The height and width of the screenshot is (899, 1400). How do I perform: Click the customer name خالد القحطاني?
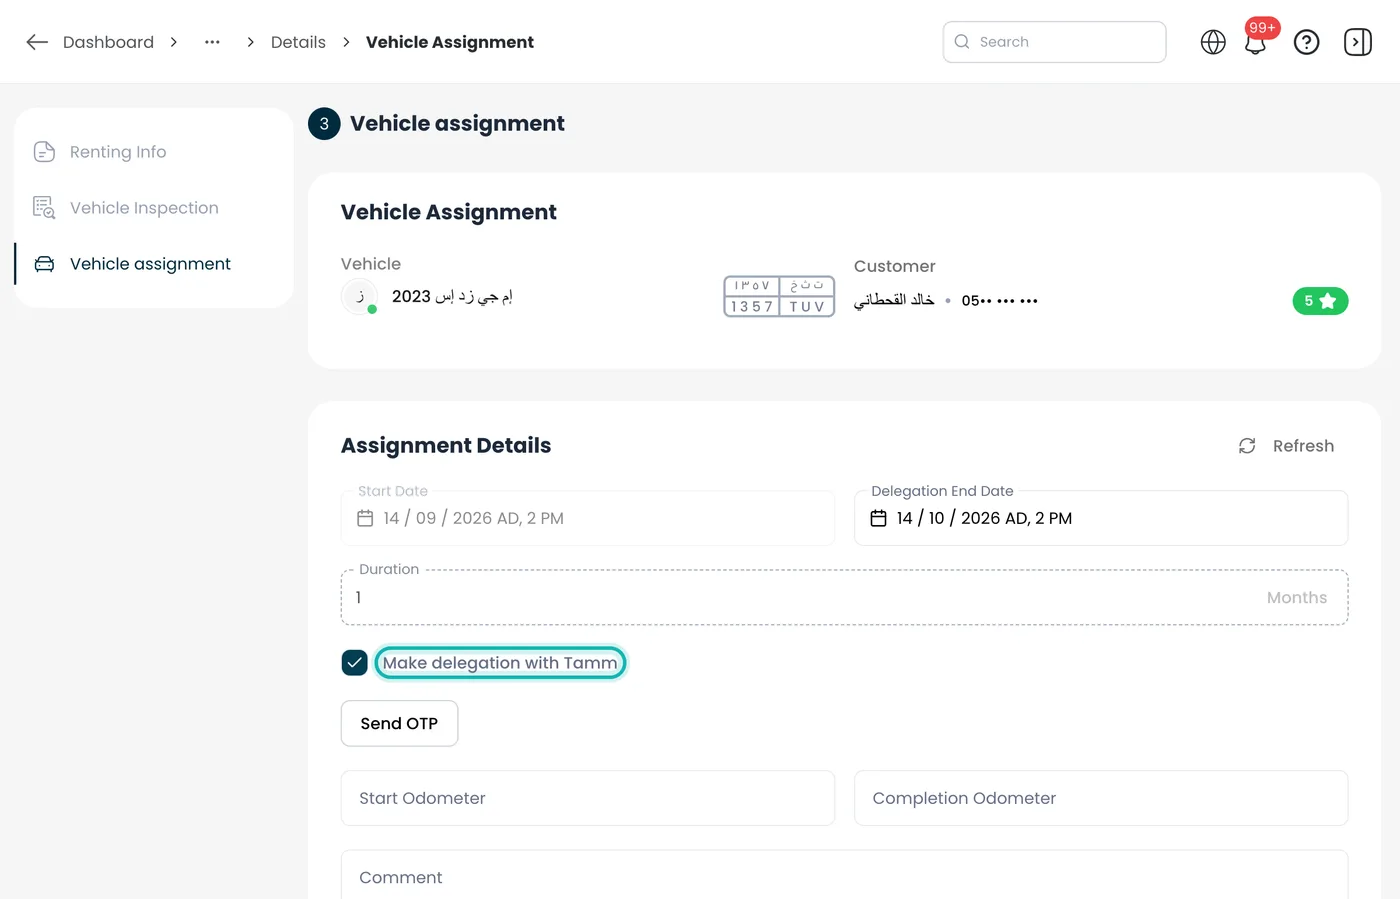point(894,300)
